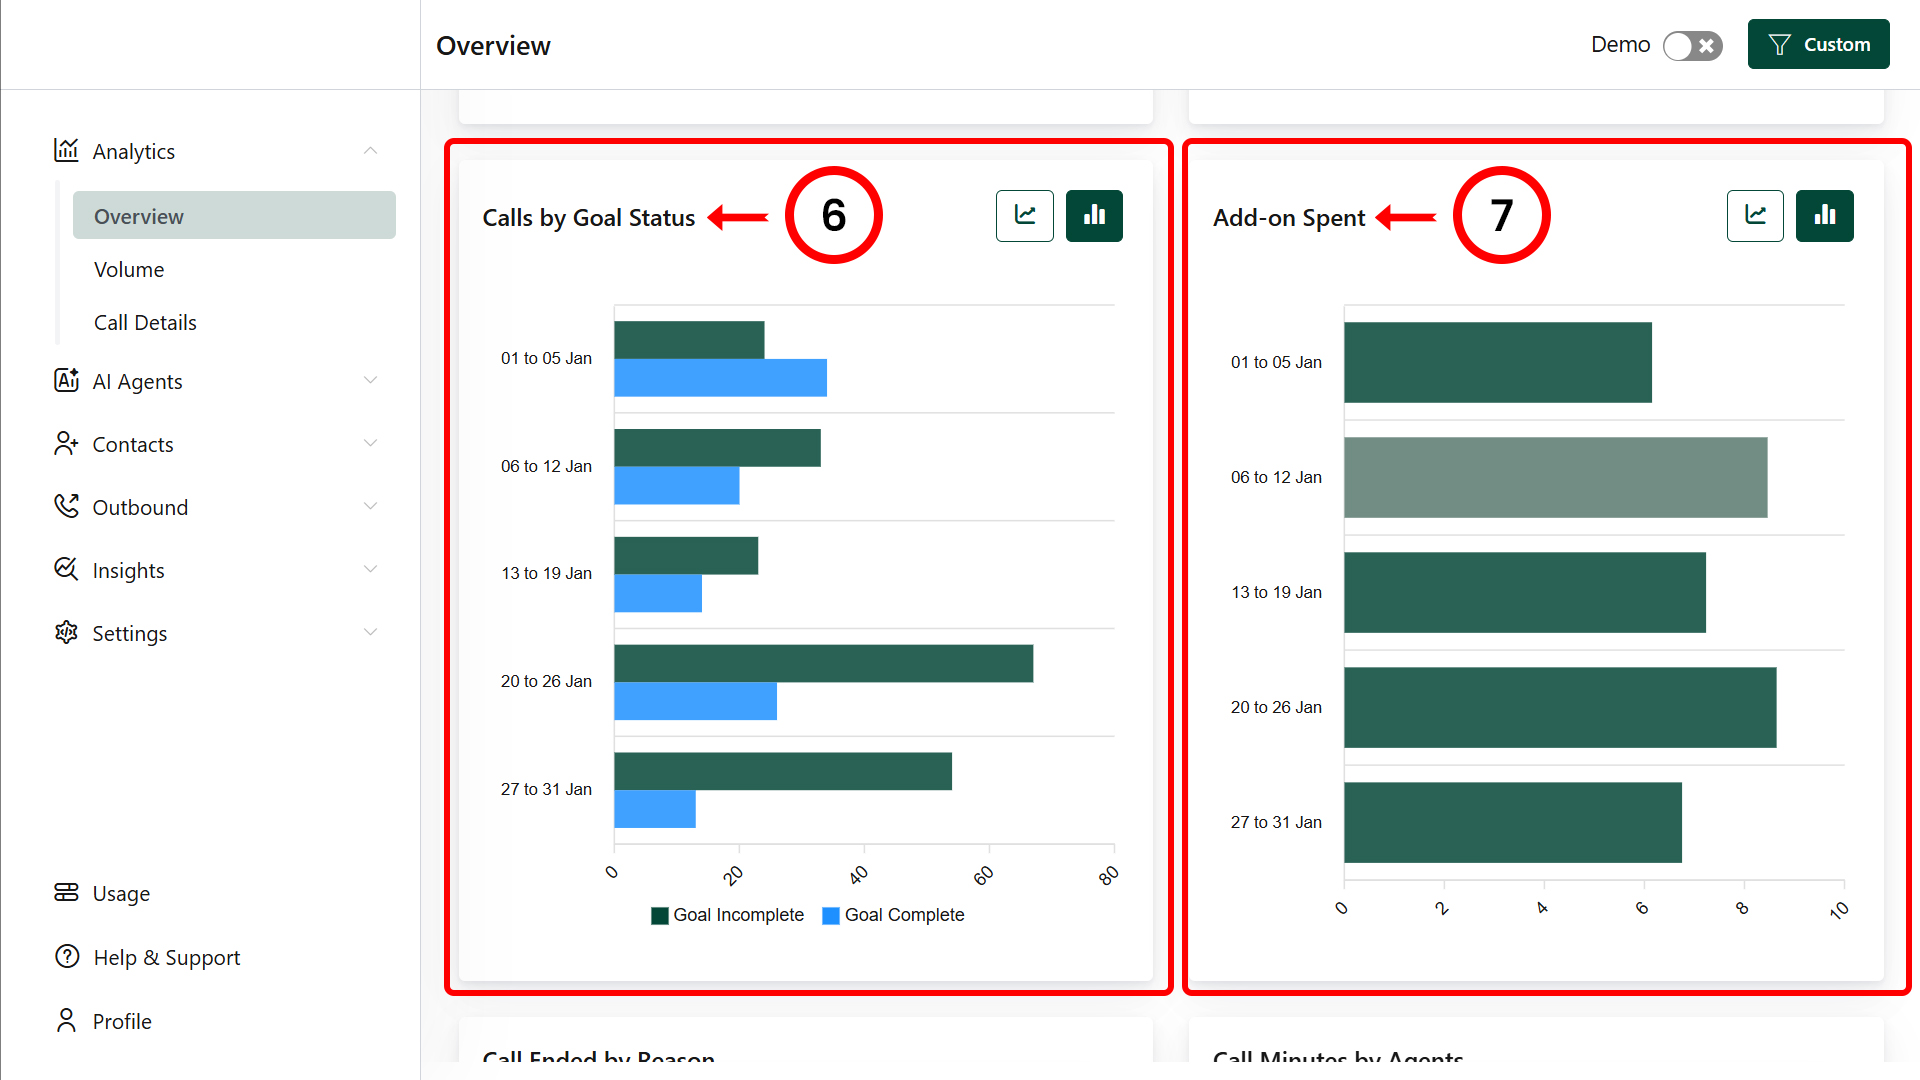1920x1080 pixels.
Task: Open the AI Agents menu label
Action: point(137,381)
